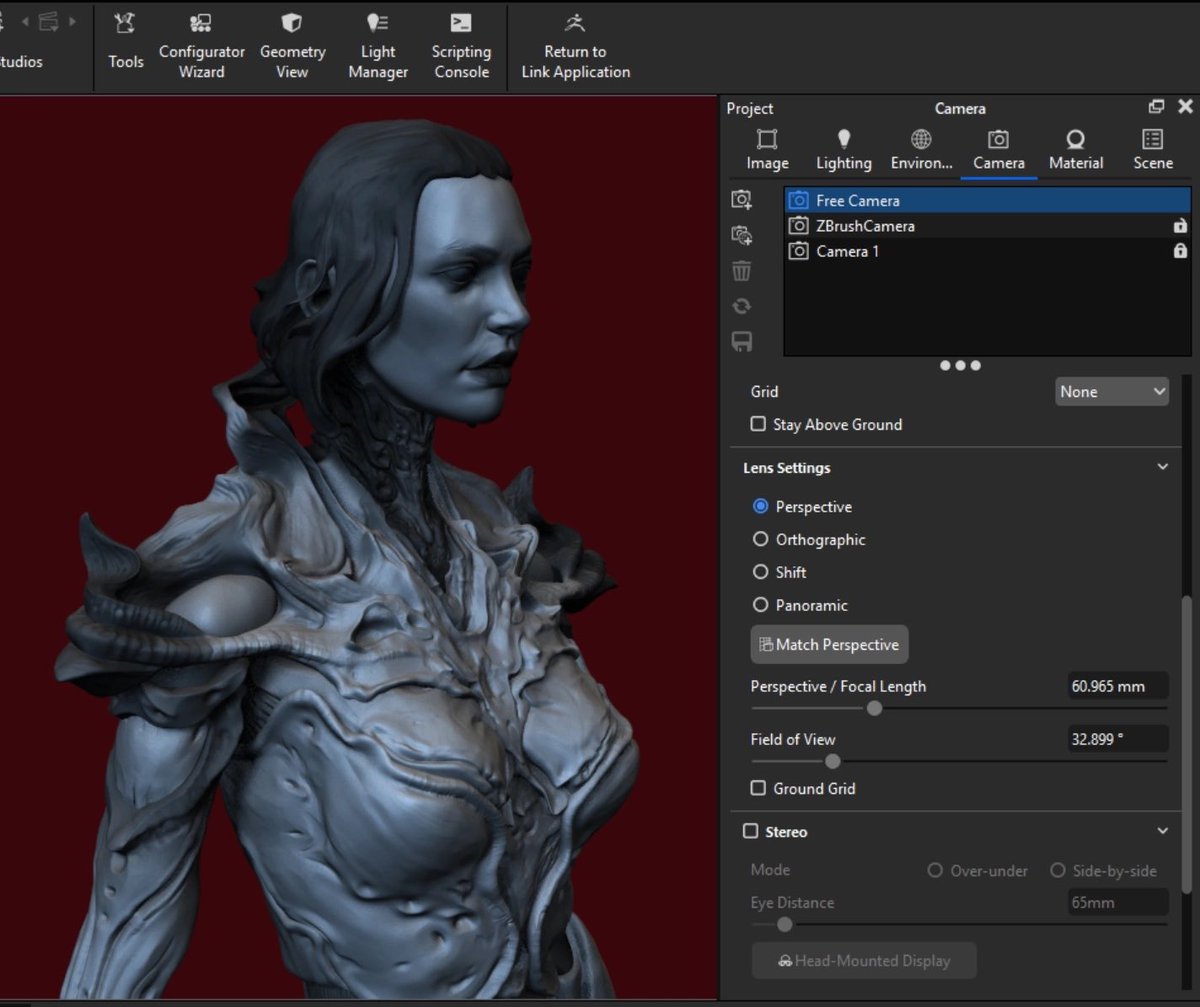The width and height of the screenshot is (1200, 1007).
Task: Click the Field of View slider handle
Action: [832, 761]
